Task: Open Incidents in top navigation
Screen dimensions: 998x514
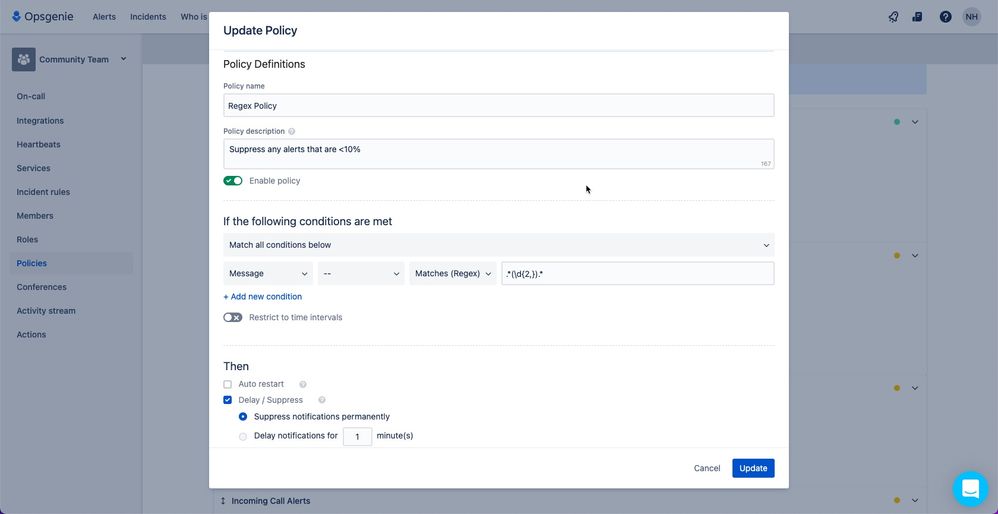Action: tap(148, 17)
